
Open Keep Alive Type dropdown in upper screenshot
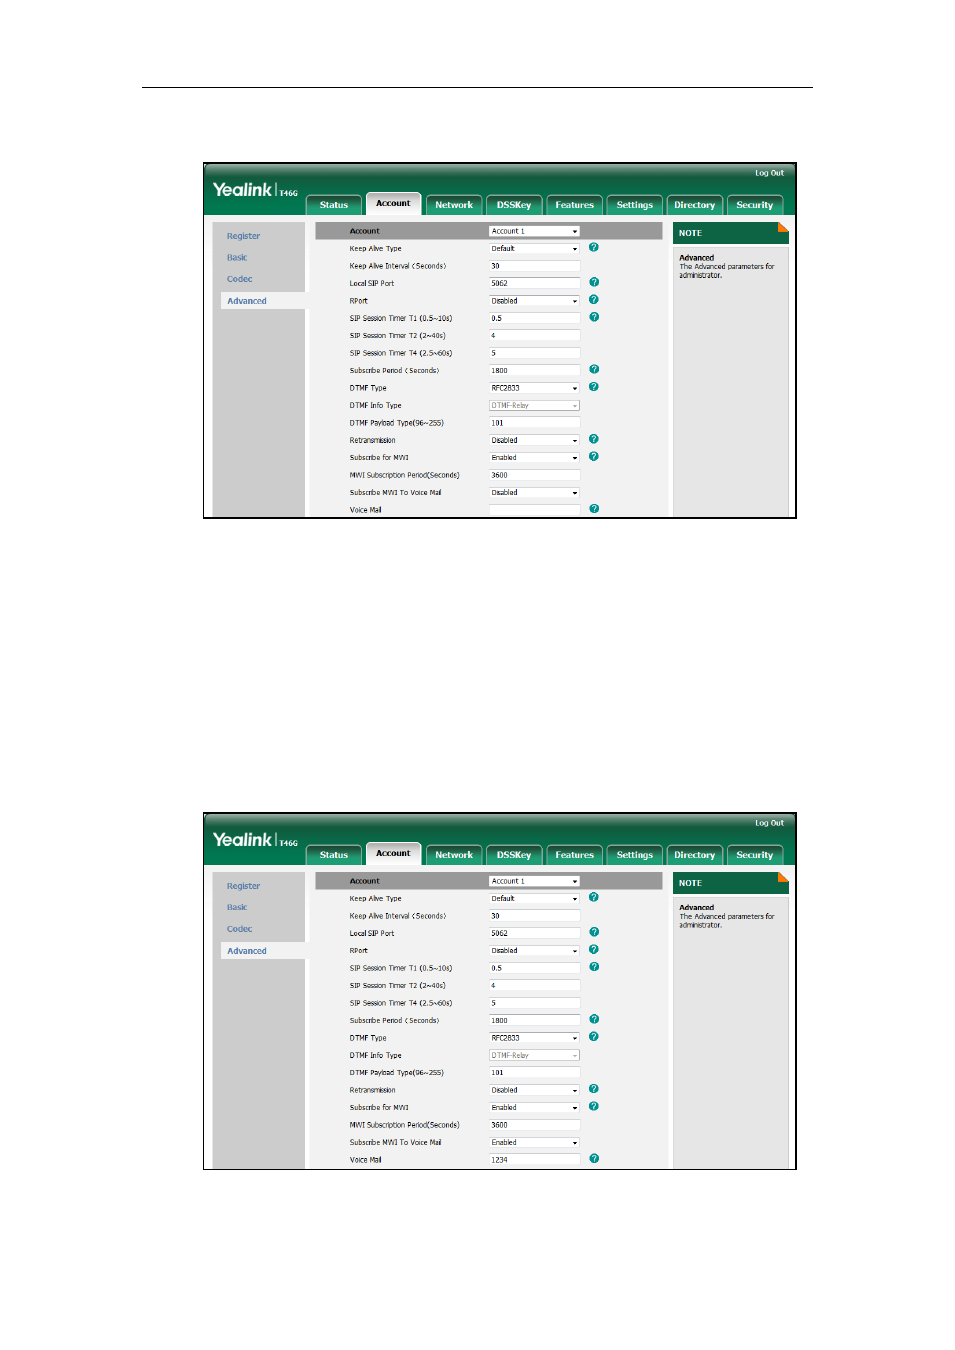click(x=534, y=248)
